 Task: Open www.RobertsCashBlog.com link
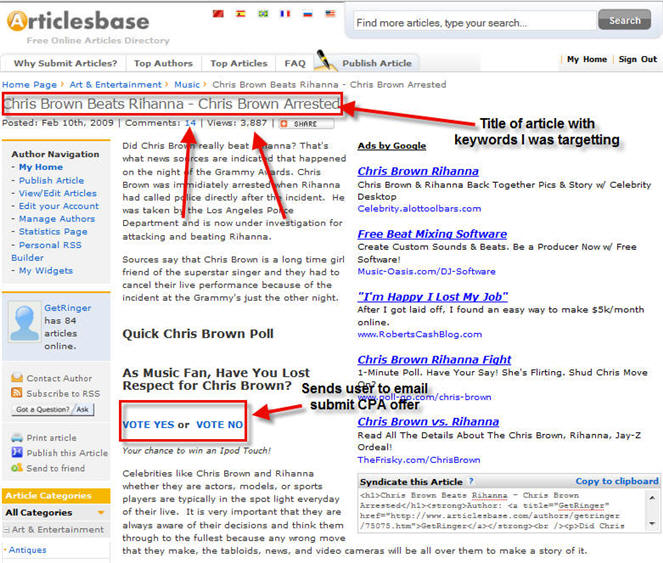tap(419, 334)
